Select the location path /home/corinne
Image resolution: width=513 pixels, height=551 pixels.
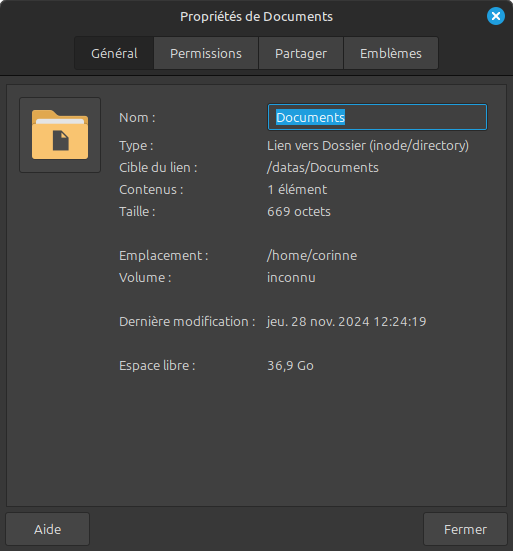(x=312, y=255)
